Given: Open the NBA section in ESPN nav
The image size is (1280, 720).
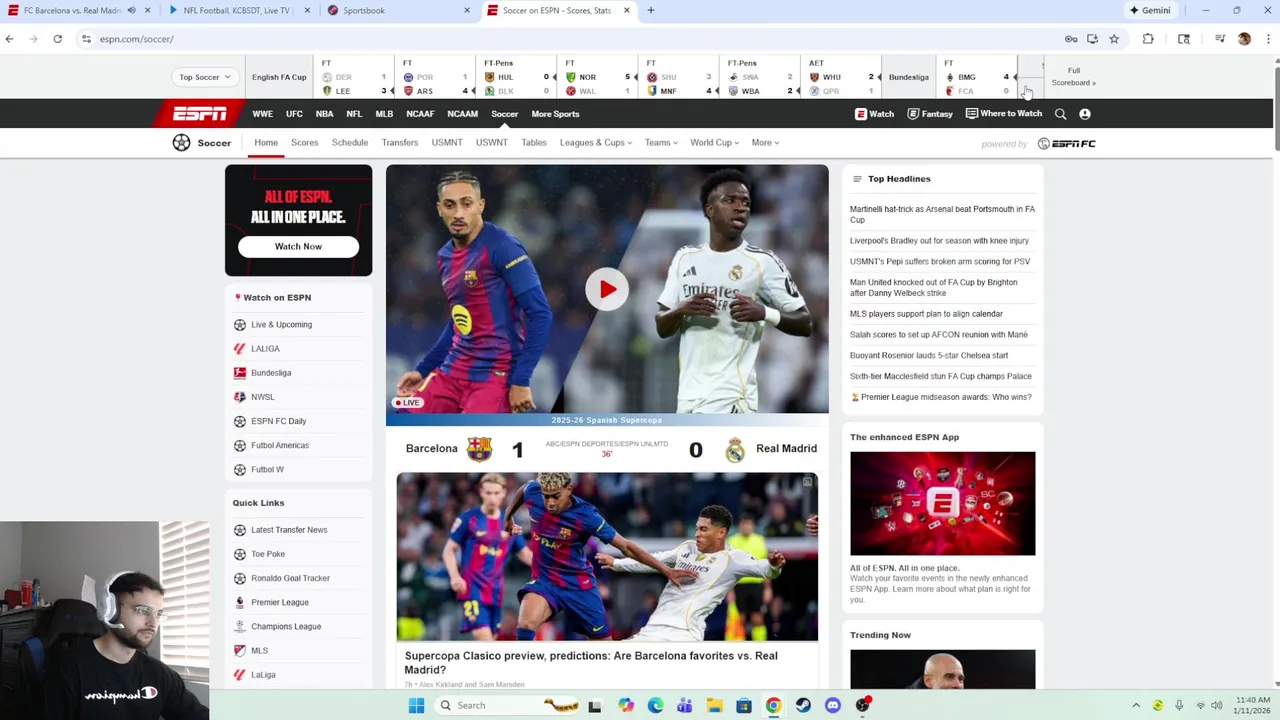Looking at the screenshot, I should 324,114.
